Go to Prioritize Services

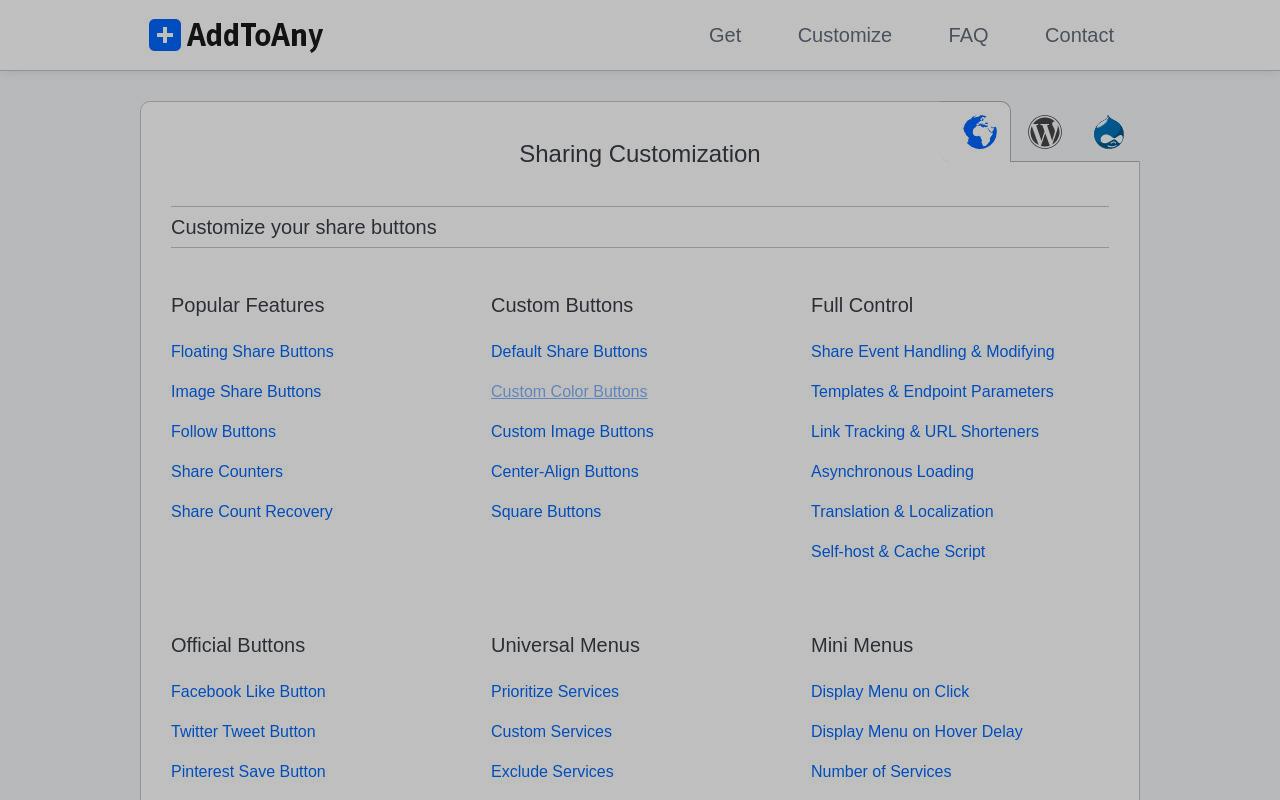(555, 691)
